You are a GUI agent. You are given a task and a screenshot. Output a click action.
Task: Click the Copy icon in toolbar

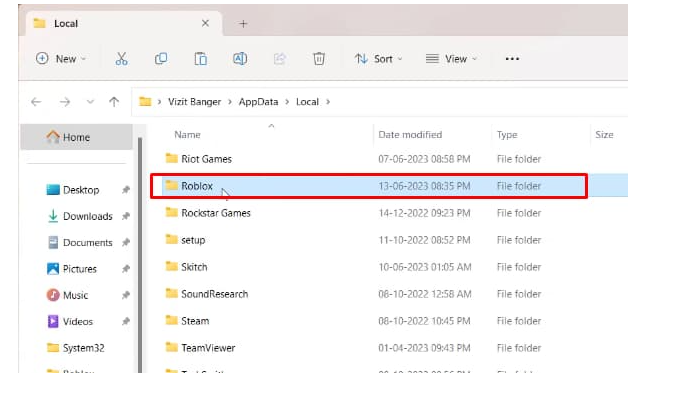(161, 59)
